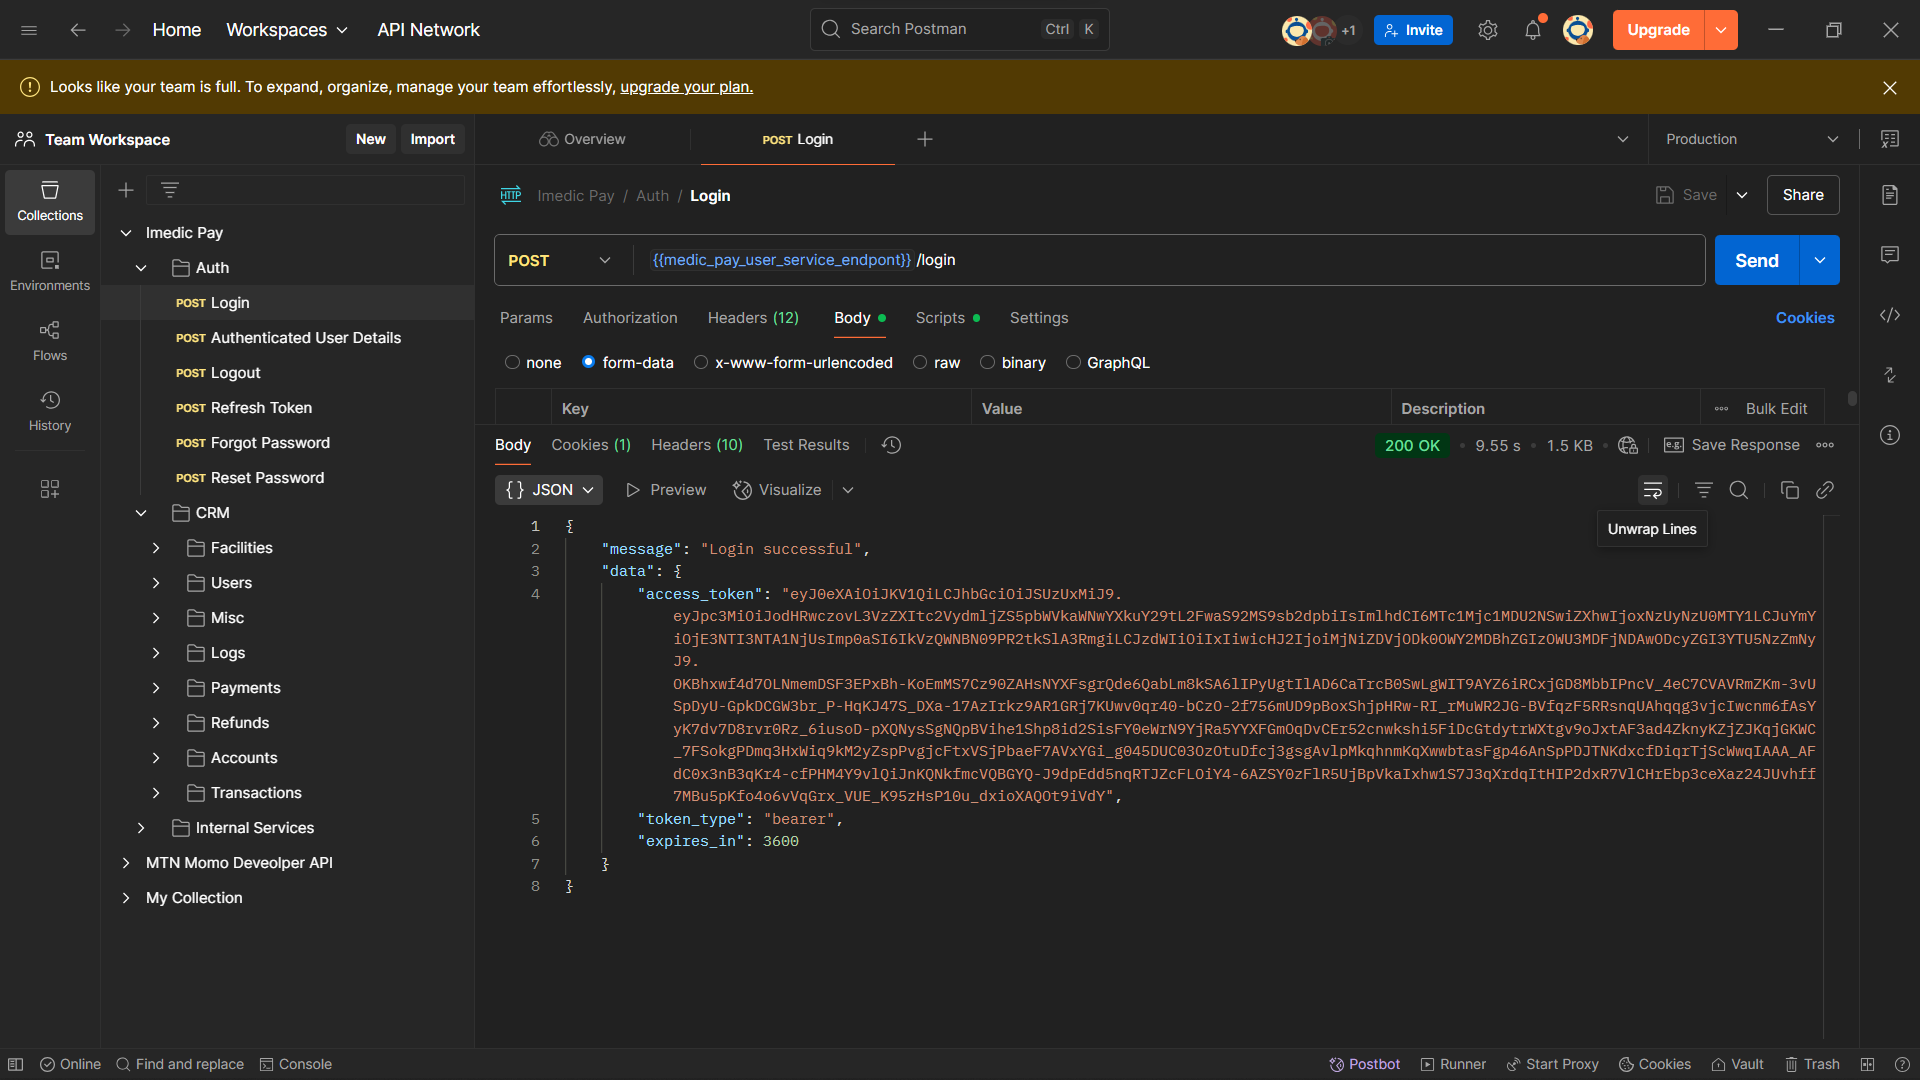This screenshot has height=1080, width=1920.
Task: Select the GraphQL body type
Action: pos(1073,363)
